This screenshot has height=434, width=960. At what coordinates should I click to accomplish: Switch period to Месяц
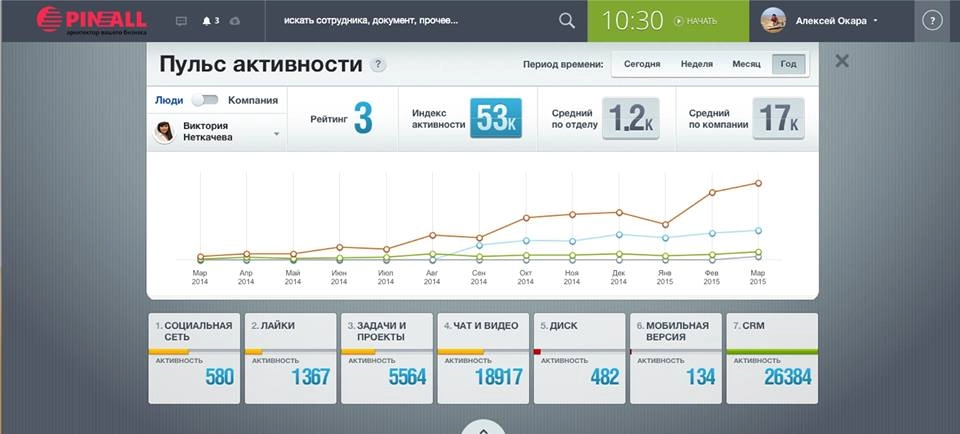click(x=746, y=64)
